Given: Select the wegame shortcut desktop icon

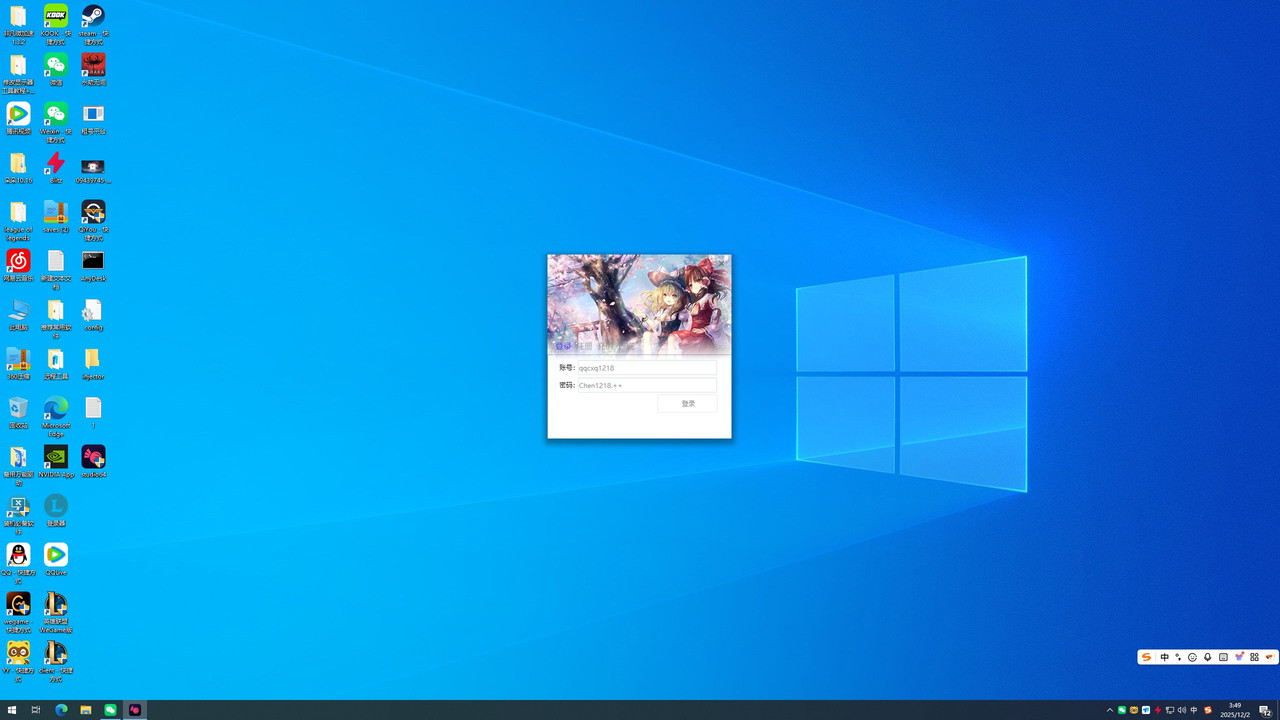Looking at the screenshot, I should (18, 613).
